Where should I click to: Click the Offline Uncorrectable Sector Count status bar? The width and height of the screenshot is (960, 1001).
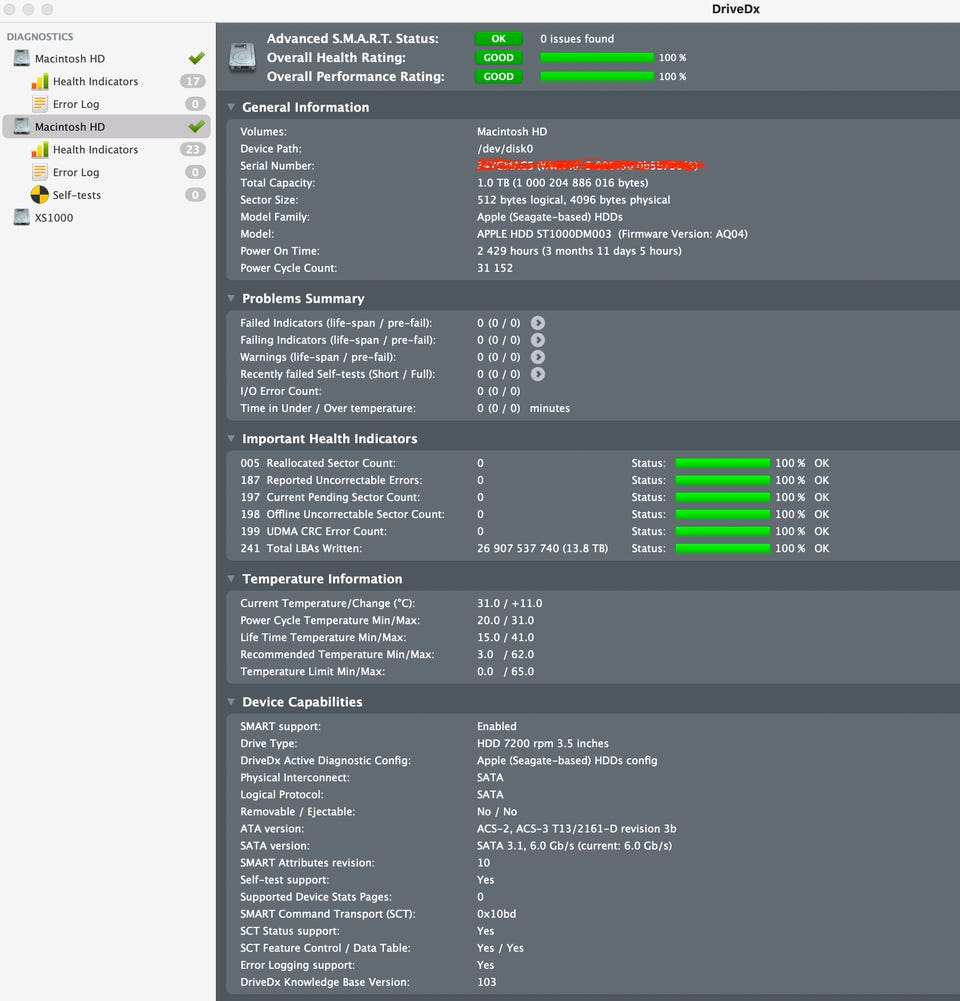(x=723, y=514)
